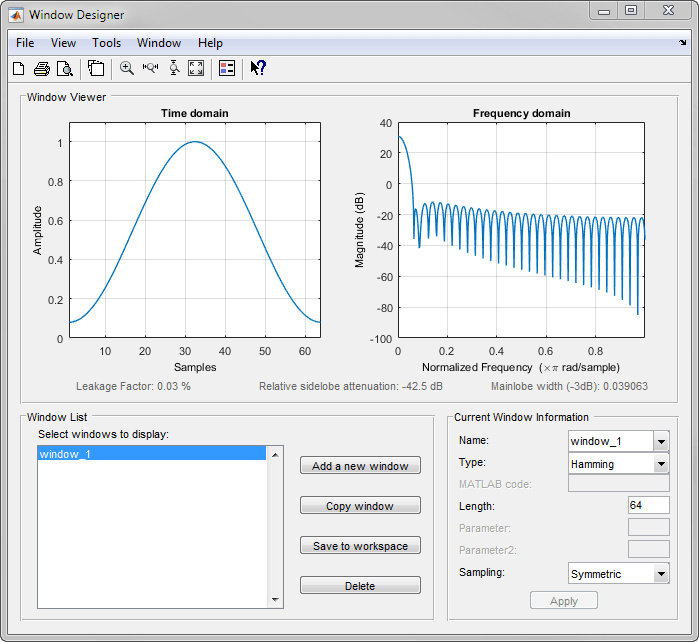This screenshot has height=642, width=699.
Task: Click the Delete button
Action: click(360, 586)
